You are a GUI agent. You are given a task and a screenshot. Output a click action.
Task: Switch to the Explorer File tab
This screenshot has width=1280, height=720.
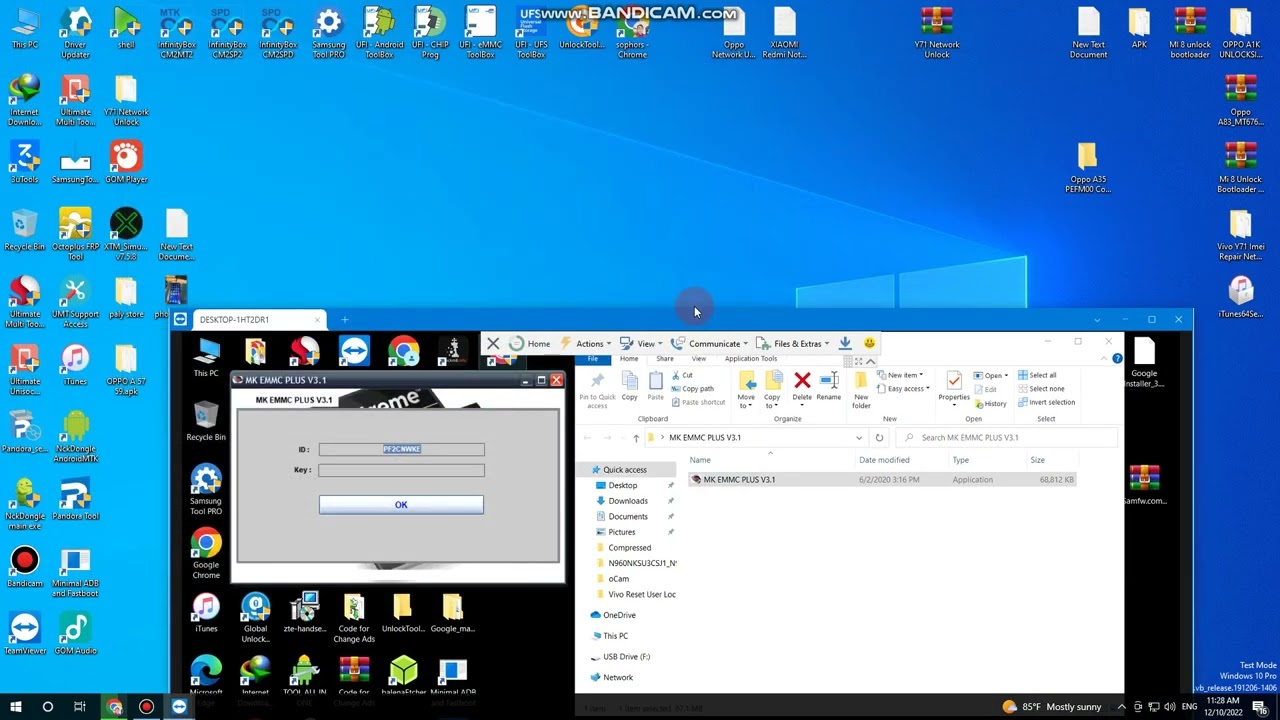(x=592, y=358)
